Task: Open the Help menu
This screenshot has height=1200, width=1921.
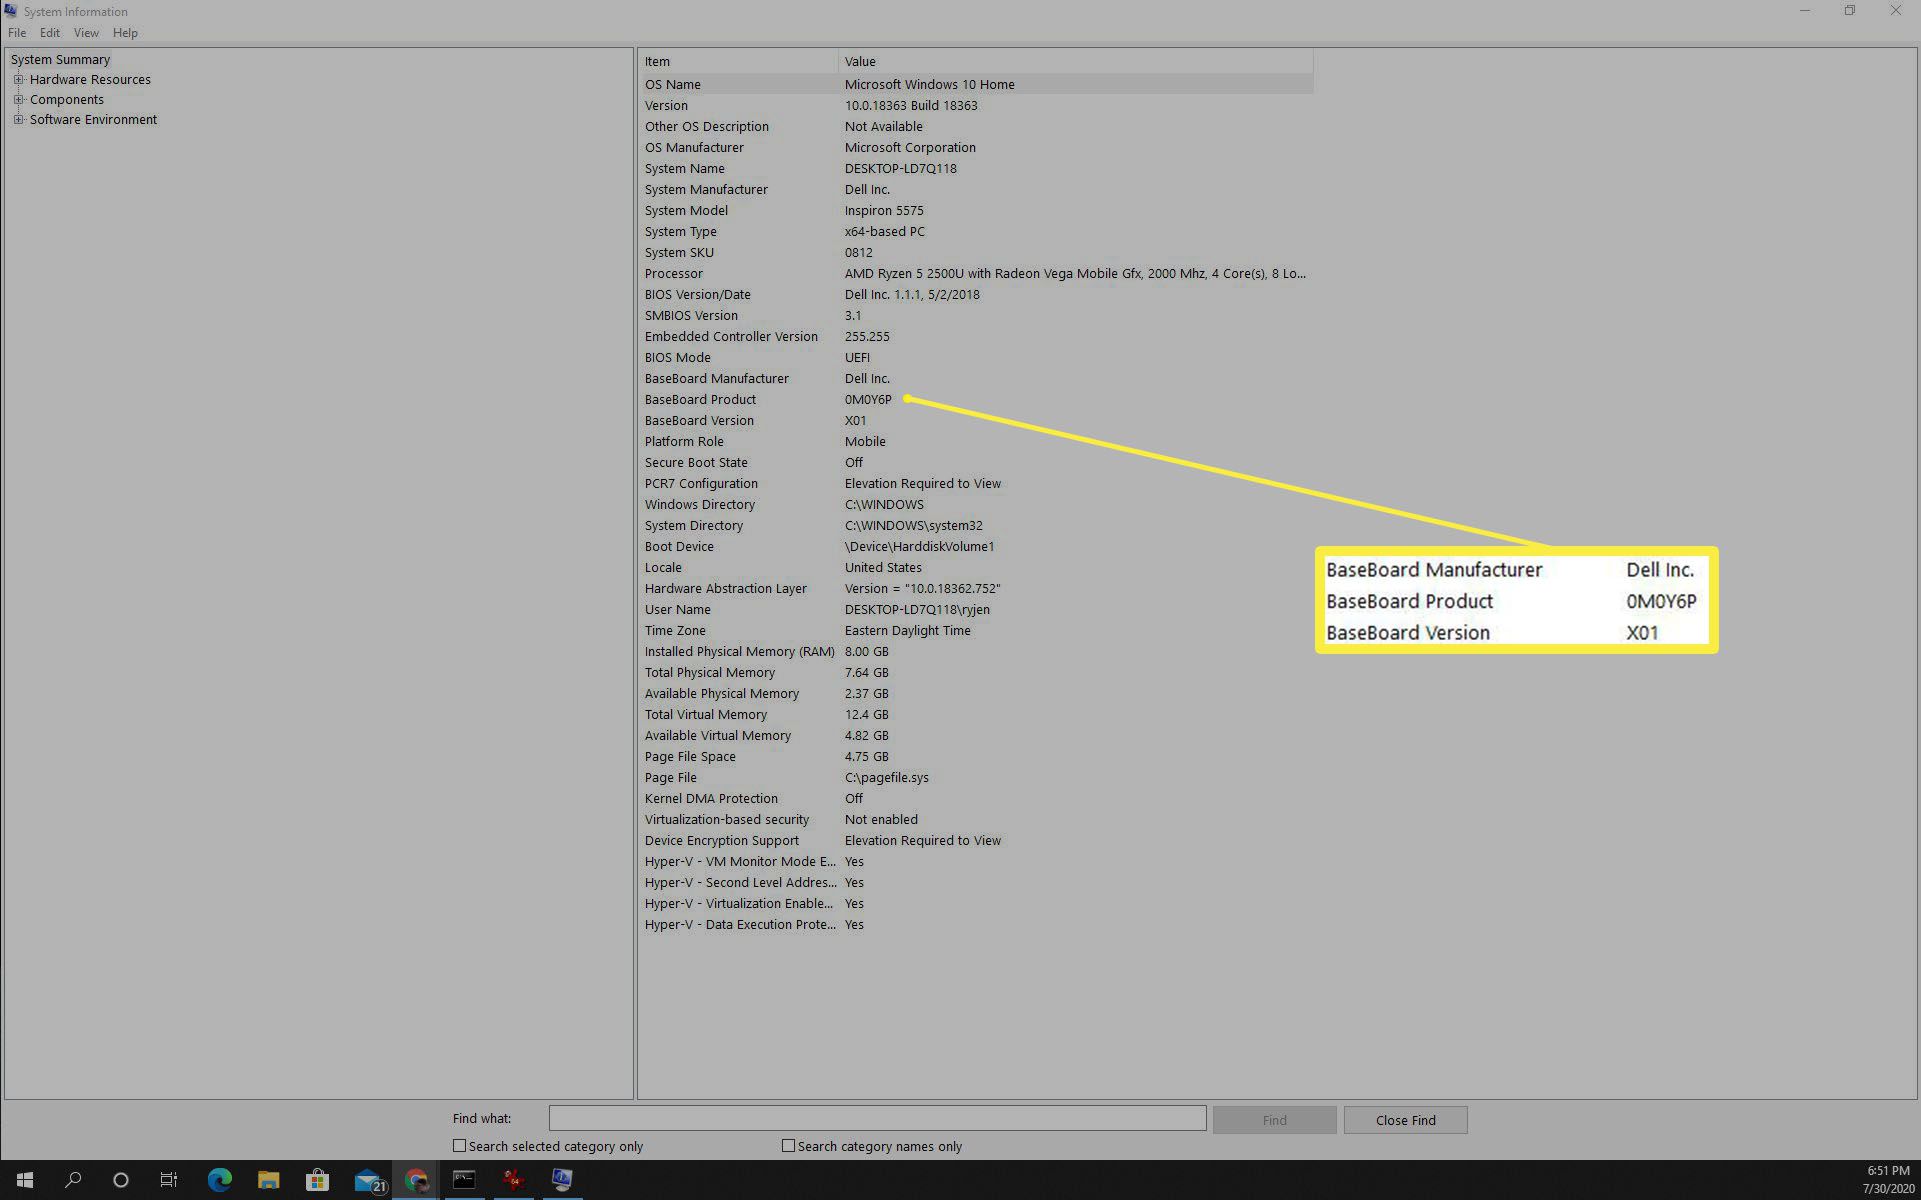Action: 125,33
